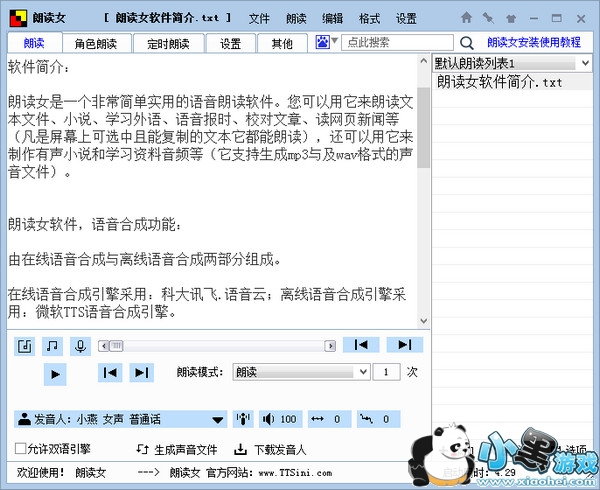Click the 朗读女 red-yellow app logo
The width and height of the screenshot is (600, 490).
18,18
